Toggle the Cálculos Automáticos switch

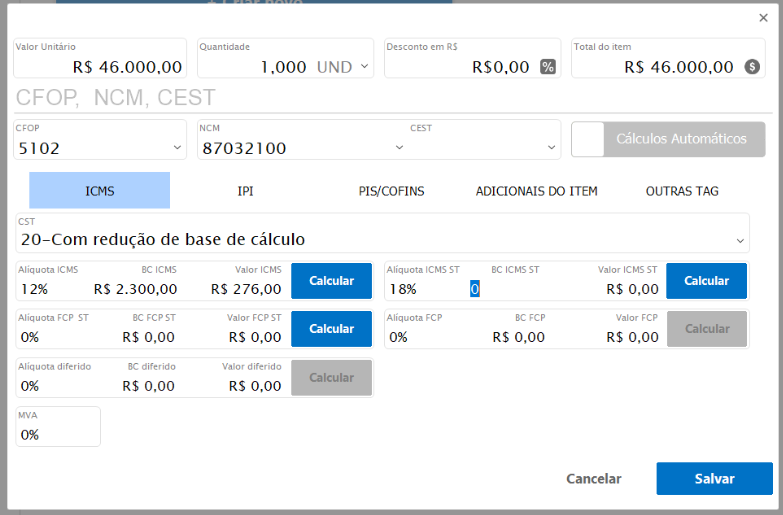(588, 139)
